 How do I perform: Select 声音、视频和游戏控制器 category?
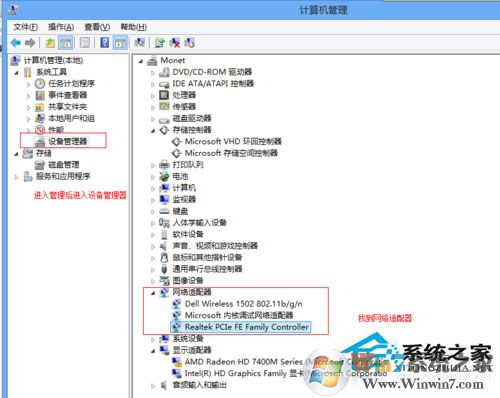[215, 246]
